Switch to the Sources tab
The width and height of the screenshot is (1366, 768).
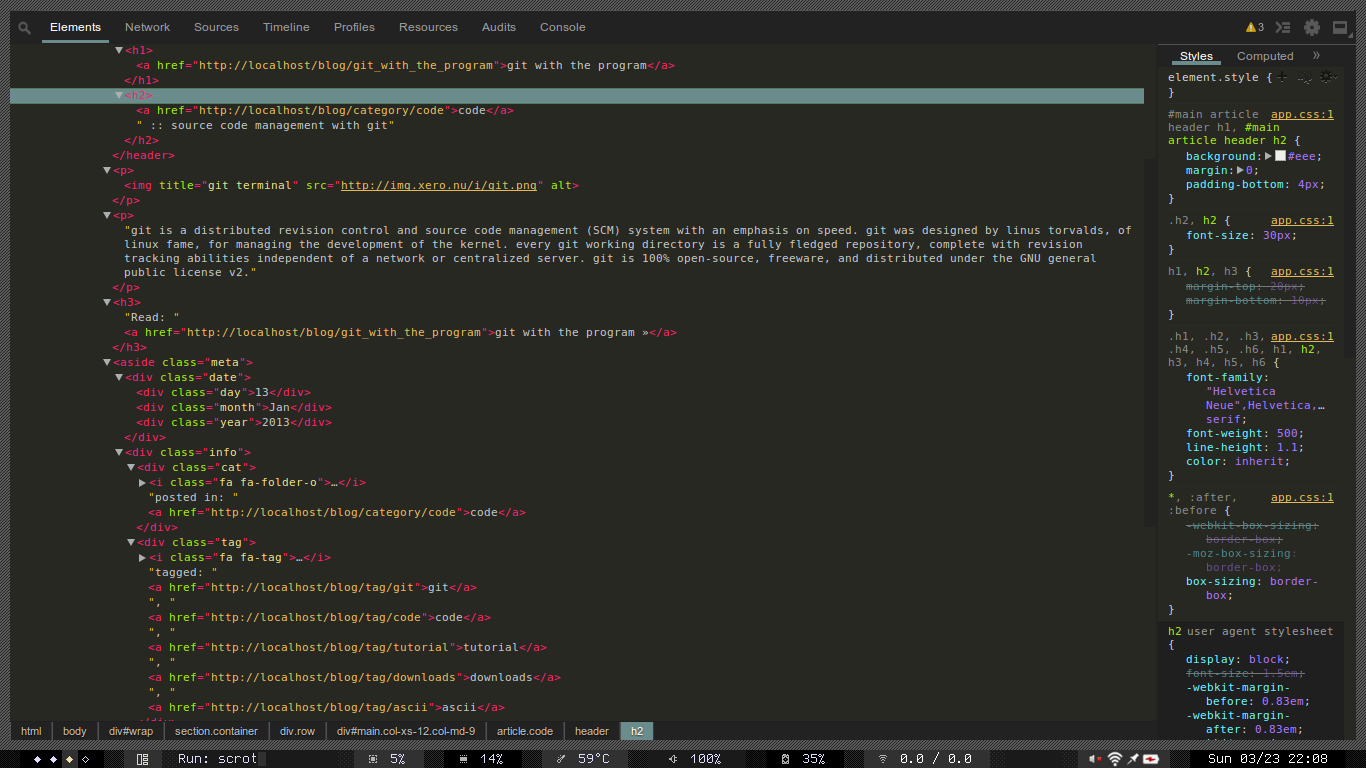[216, 27]
